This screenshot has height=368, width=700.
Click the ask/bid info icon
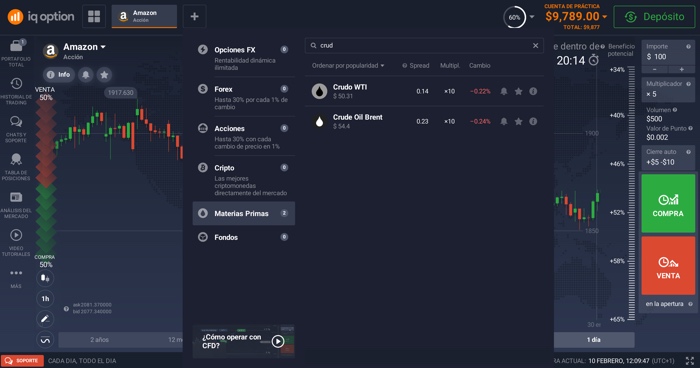[66, 309]
